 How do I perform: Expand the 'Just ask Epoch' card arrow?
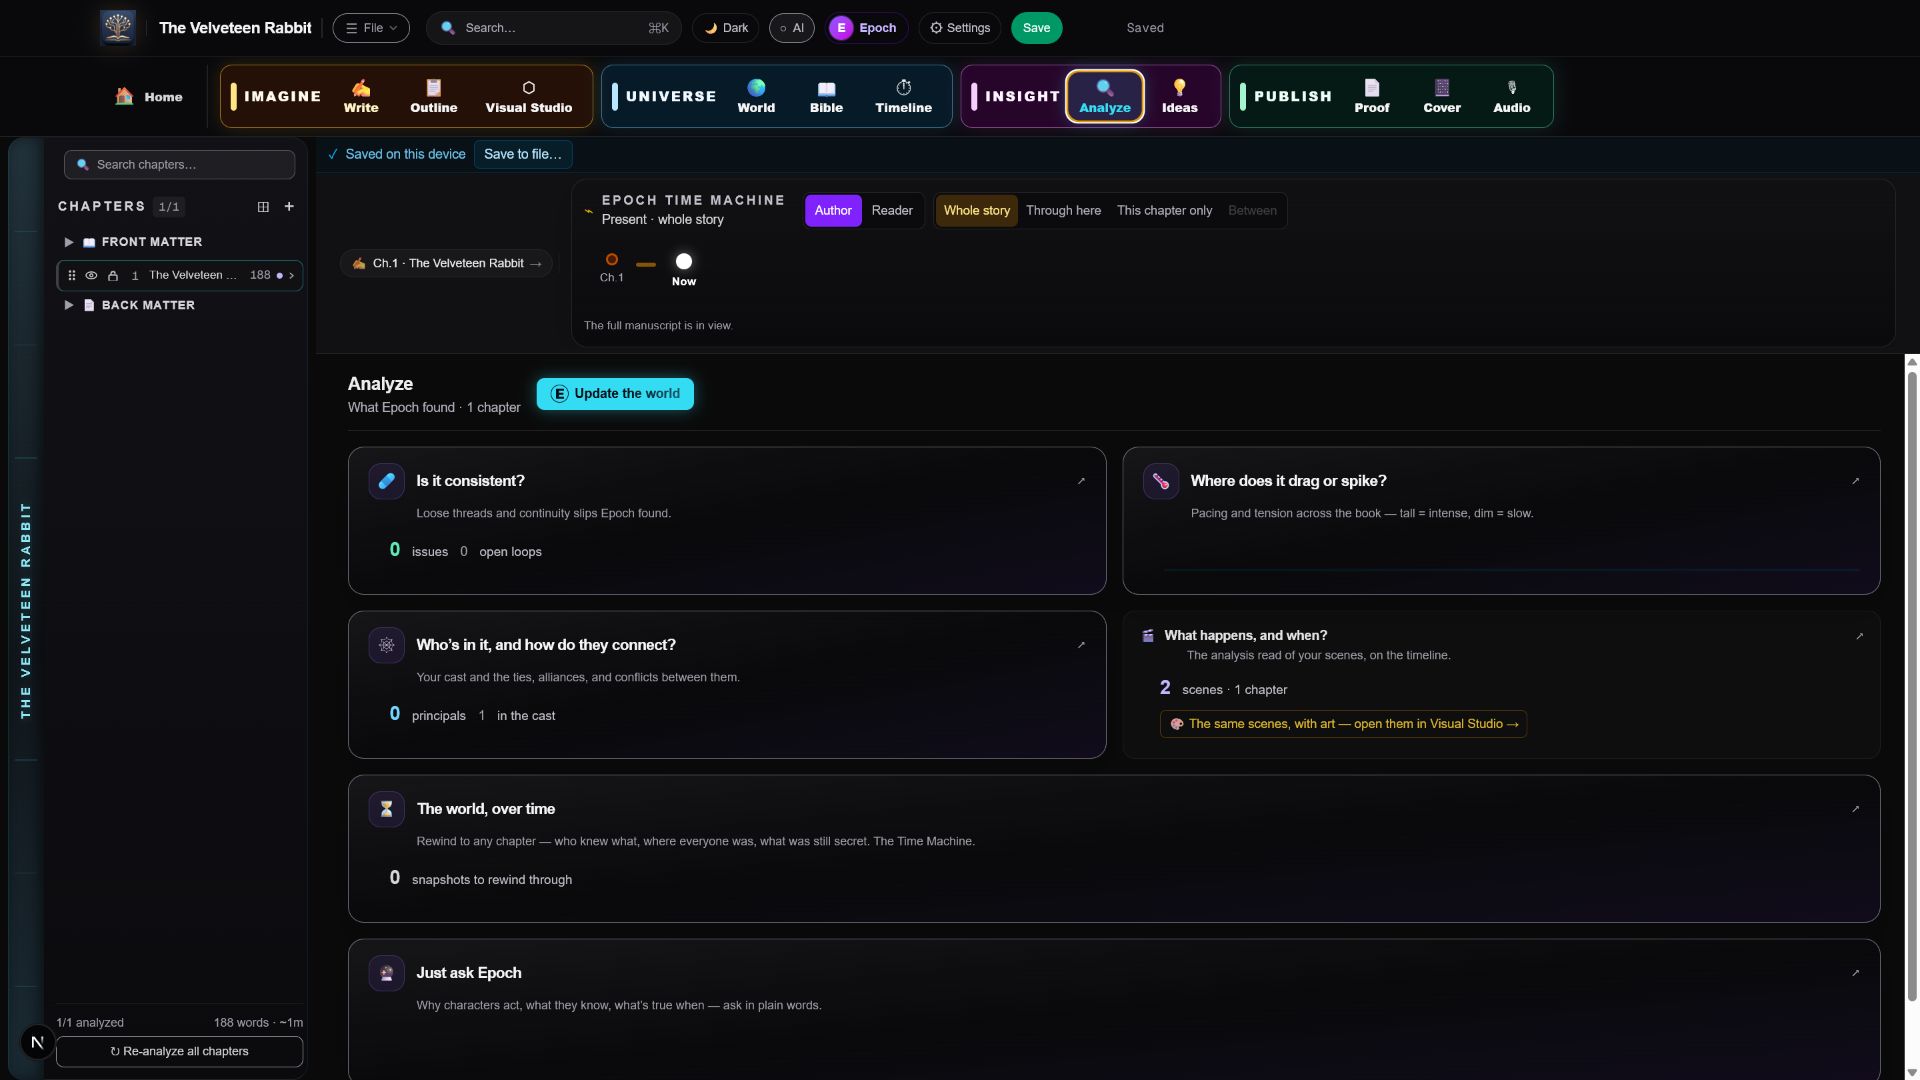tap(1855, 973)
